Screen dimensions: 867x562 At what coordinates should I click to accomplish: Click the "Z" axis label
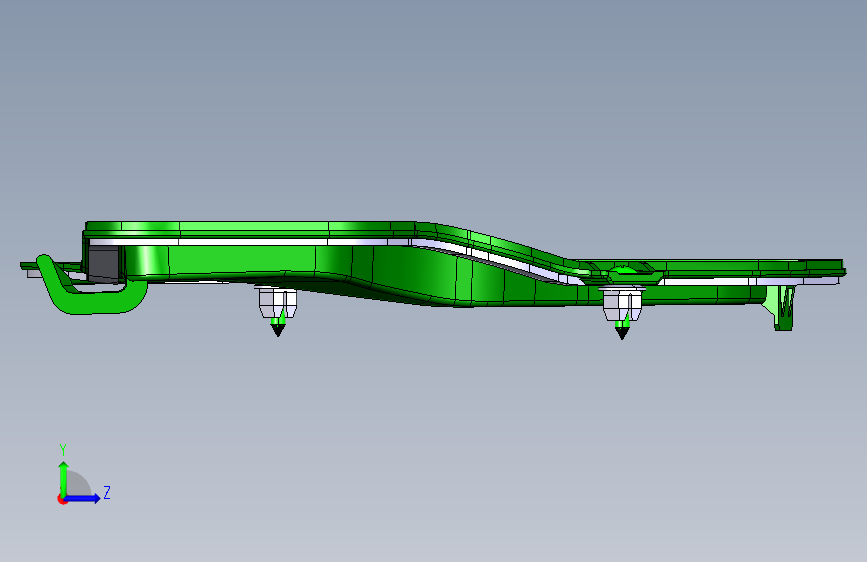tap(107, 492)
